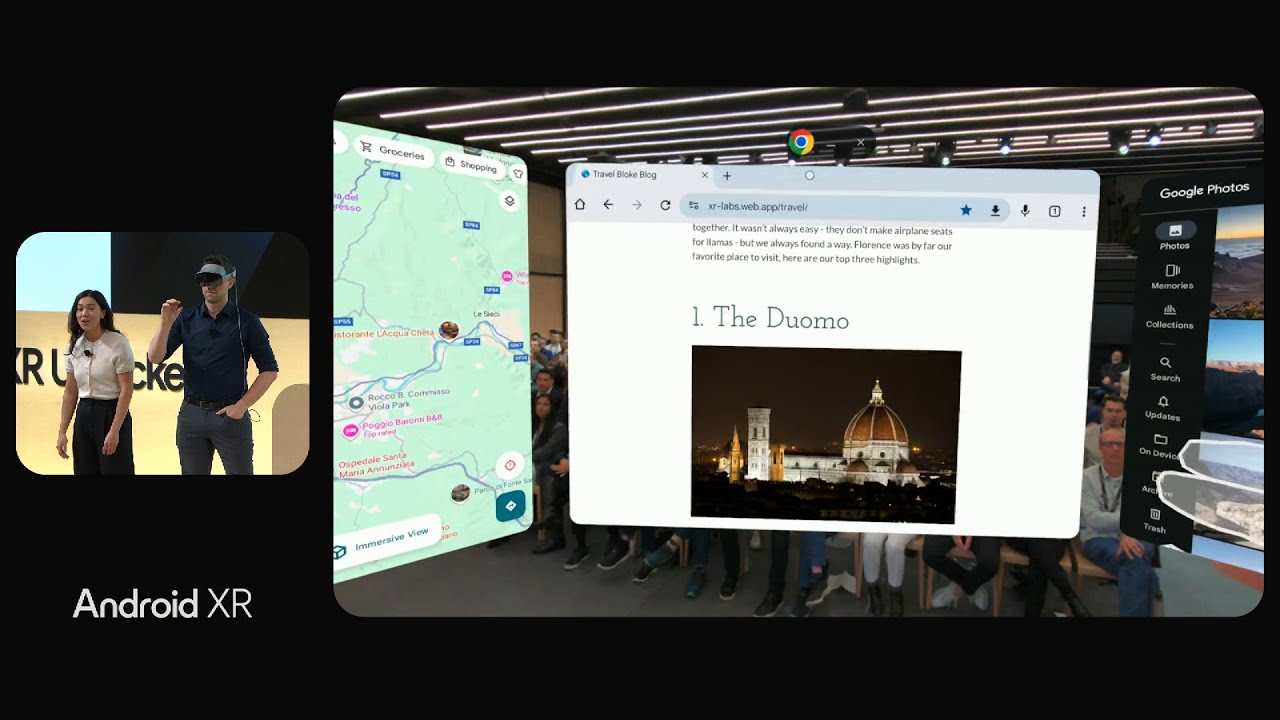Click the Chrome app icon above window
The height and width of the screenshot is (720, 1280).
pyautogui.click(x=800, y=142)
